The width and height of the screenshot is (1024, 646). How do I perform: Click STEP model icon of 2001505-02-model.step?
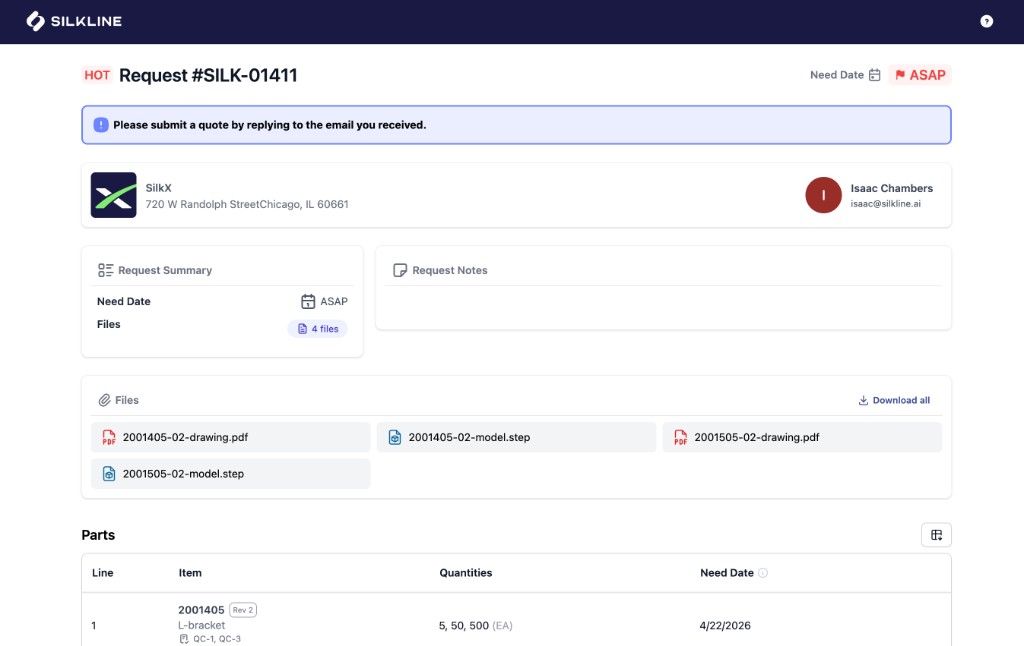click(x=109, y=474)
